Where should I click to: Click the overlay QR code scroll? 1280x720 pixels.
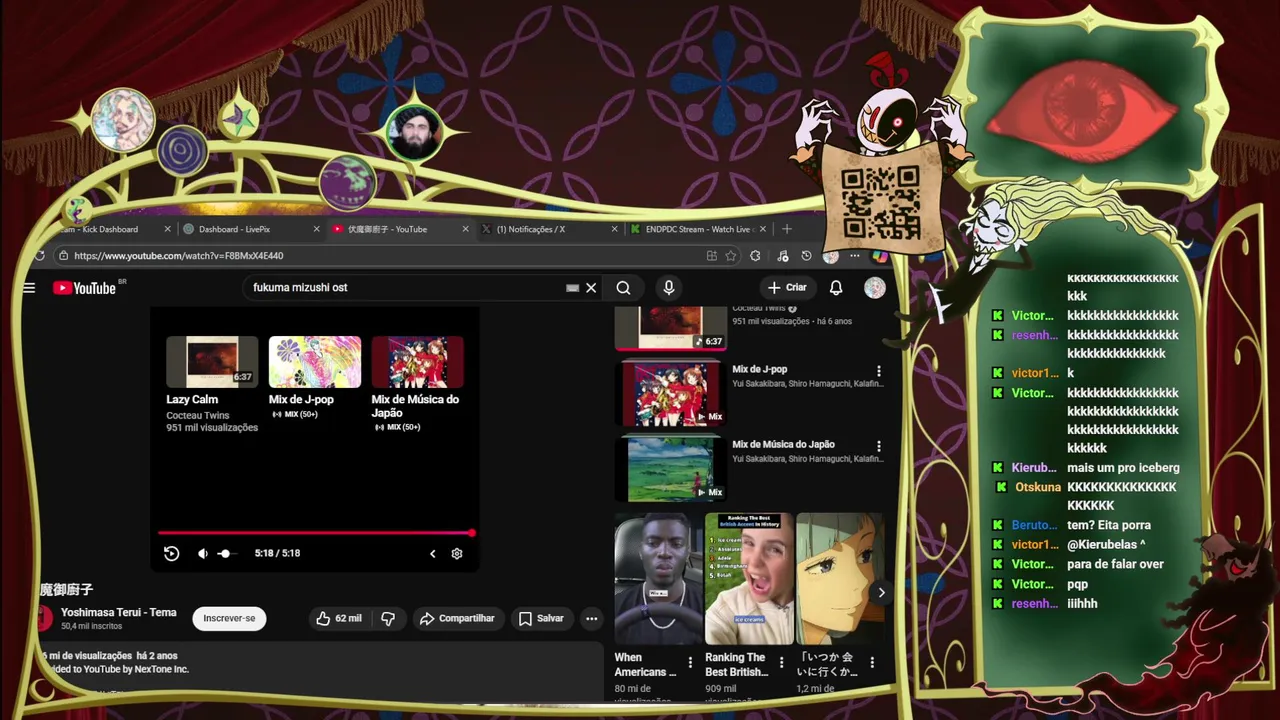880,200
